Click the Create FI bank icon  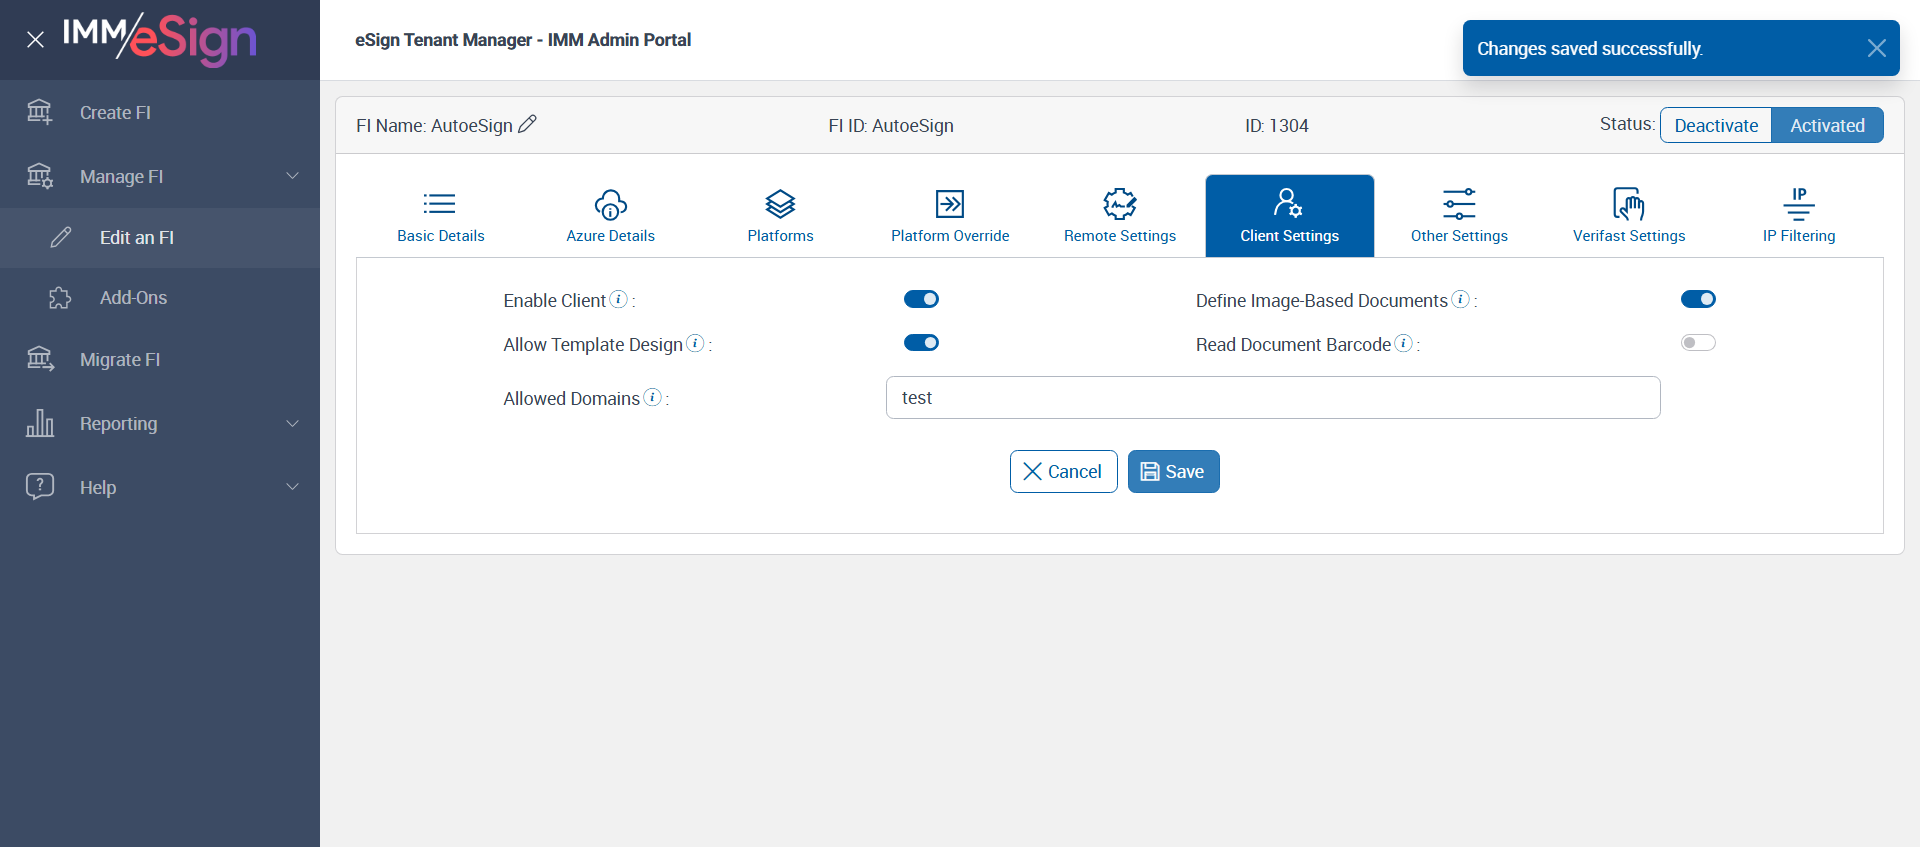39,112
